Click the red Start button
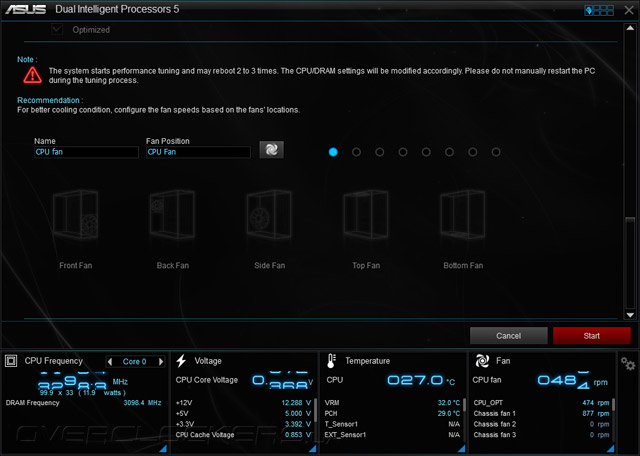The image size is (640, 456). pyautogui.click(x=591, y=336)
